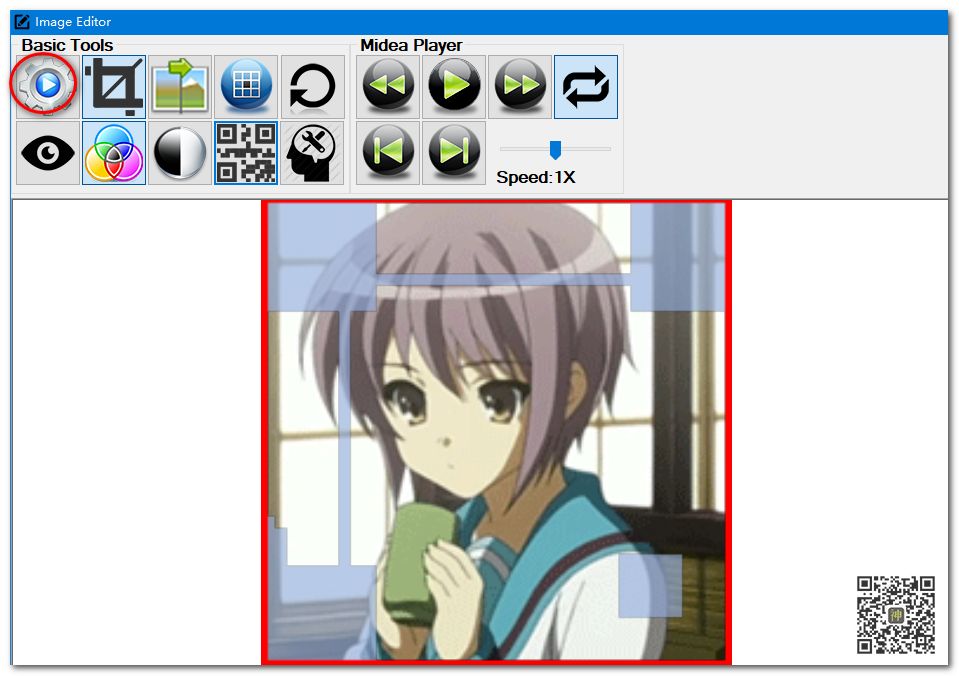Click the anime image in the canvas
The image size is (959, 676).
[x=497, y=432]
